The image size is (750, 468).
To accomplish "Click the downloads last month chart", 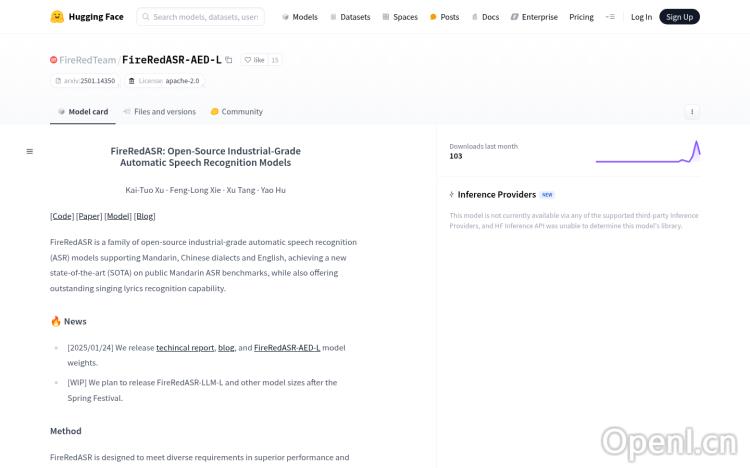I will click(647, 152).
